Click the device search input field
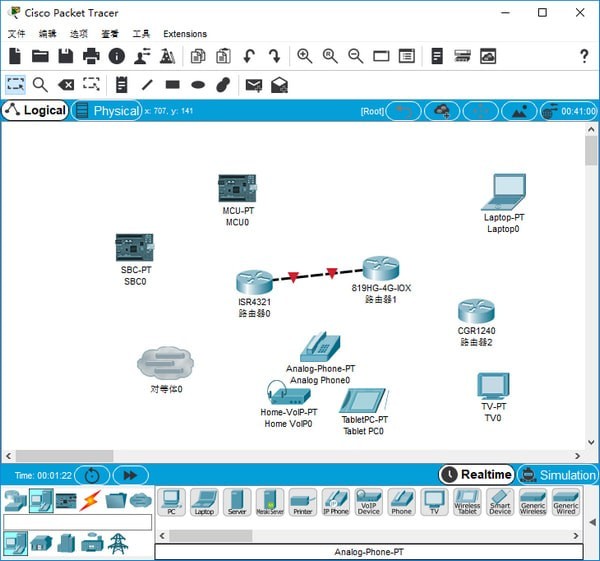The width and height of the screenshot is (600, 561). point(78,522)
